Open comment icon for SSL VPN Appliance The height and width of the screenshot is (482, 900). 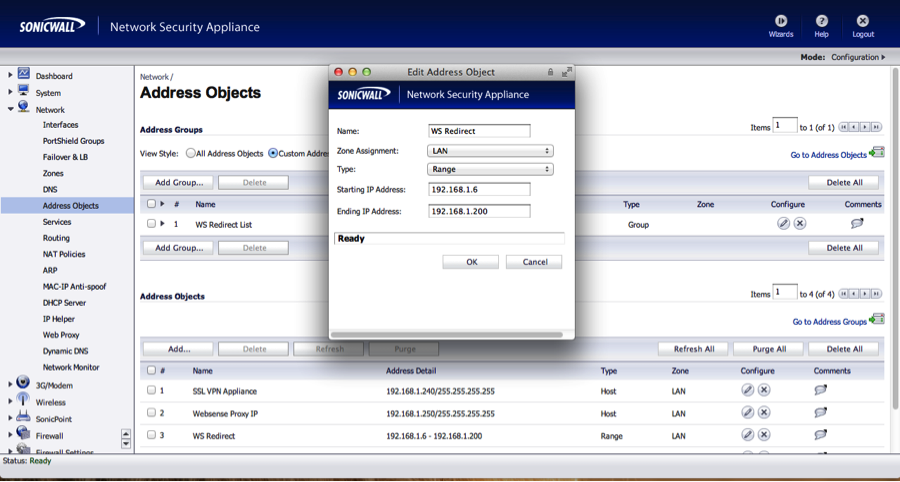[821, 390]
